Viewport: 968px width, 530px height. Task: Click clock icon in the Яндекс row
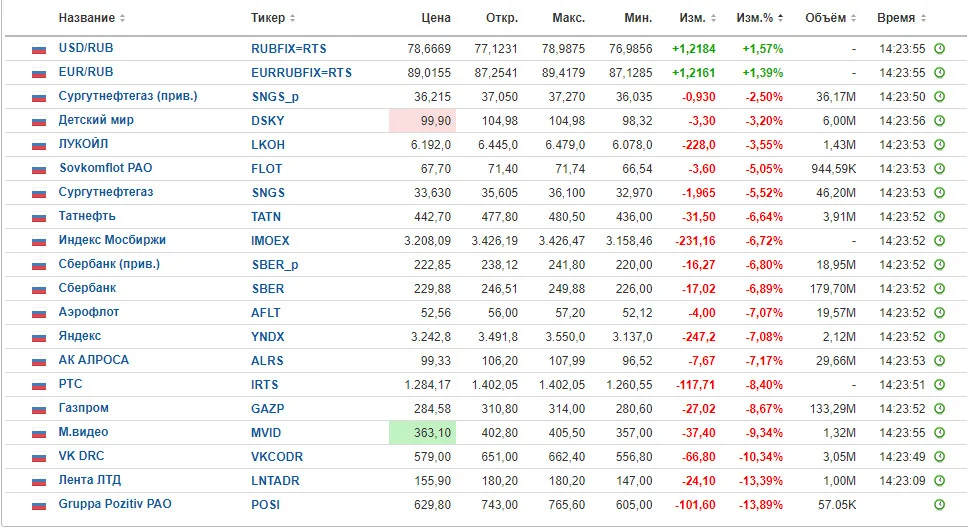click(939, 336)
